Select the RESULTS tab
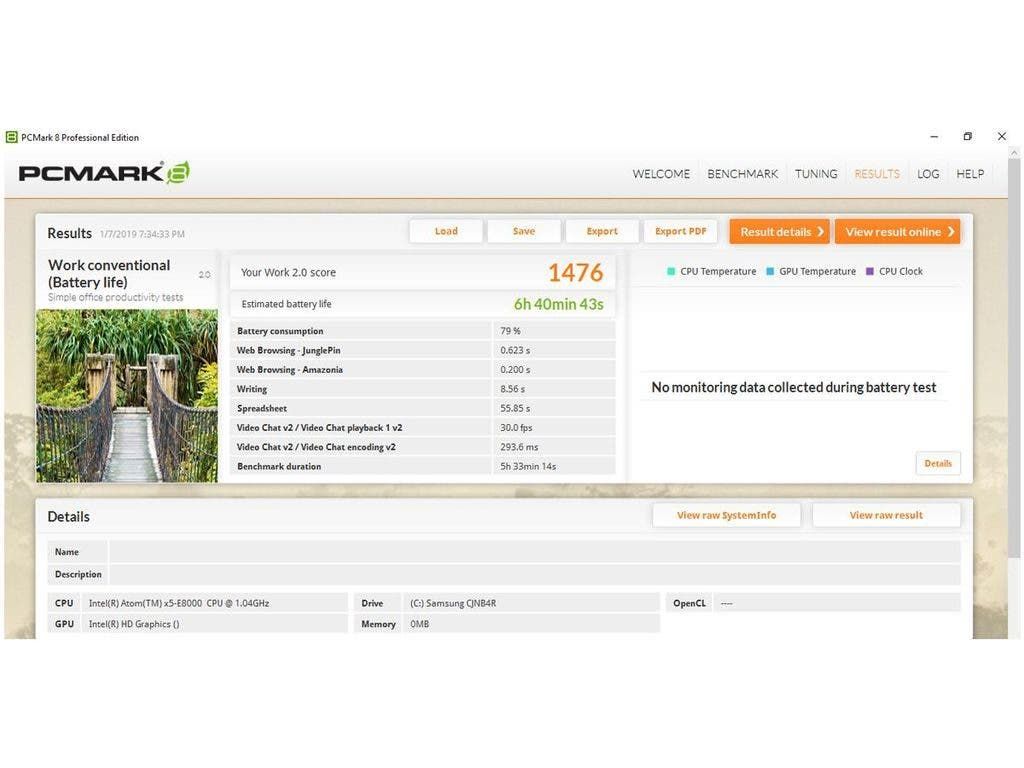 [x=877, y=174]
